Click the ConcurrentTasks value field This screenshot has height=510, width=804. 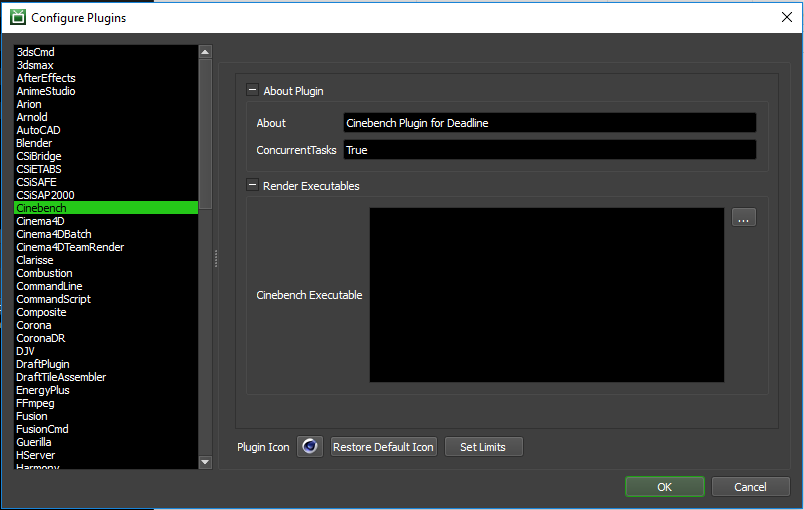coord(550,150)
